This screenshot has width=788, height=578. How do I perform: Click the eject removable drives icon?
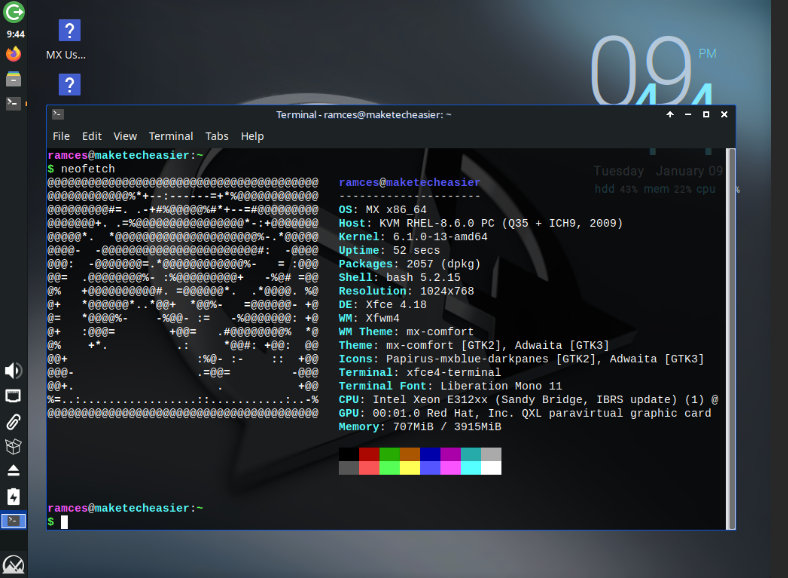point(14,471)
